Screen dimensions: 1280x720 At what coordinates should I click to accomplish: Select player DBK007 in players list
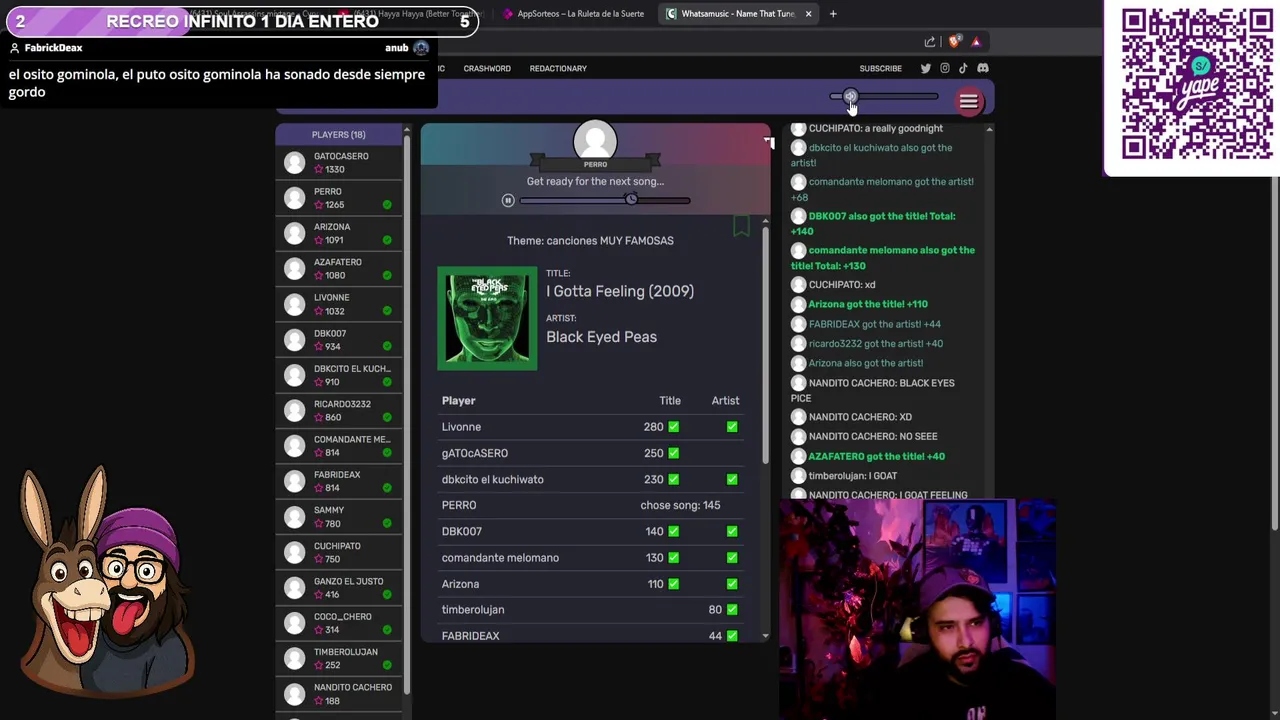click(x=339, y=340)
